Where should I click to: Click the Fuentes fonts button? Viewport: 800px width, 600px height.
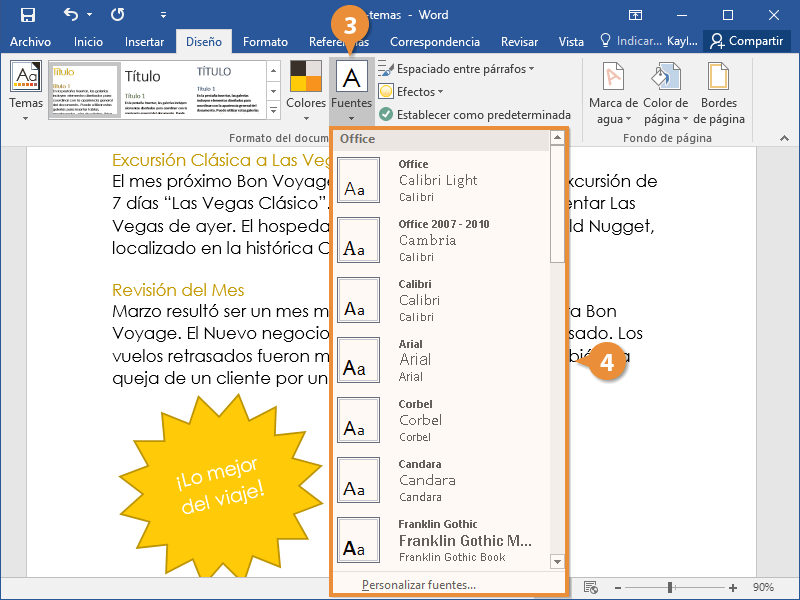tap(352, 91)
